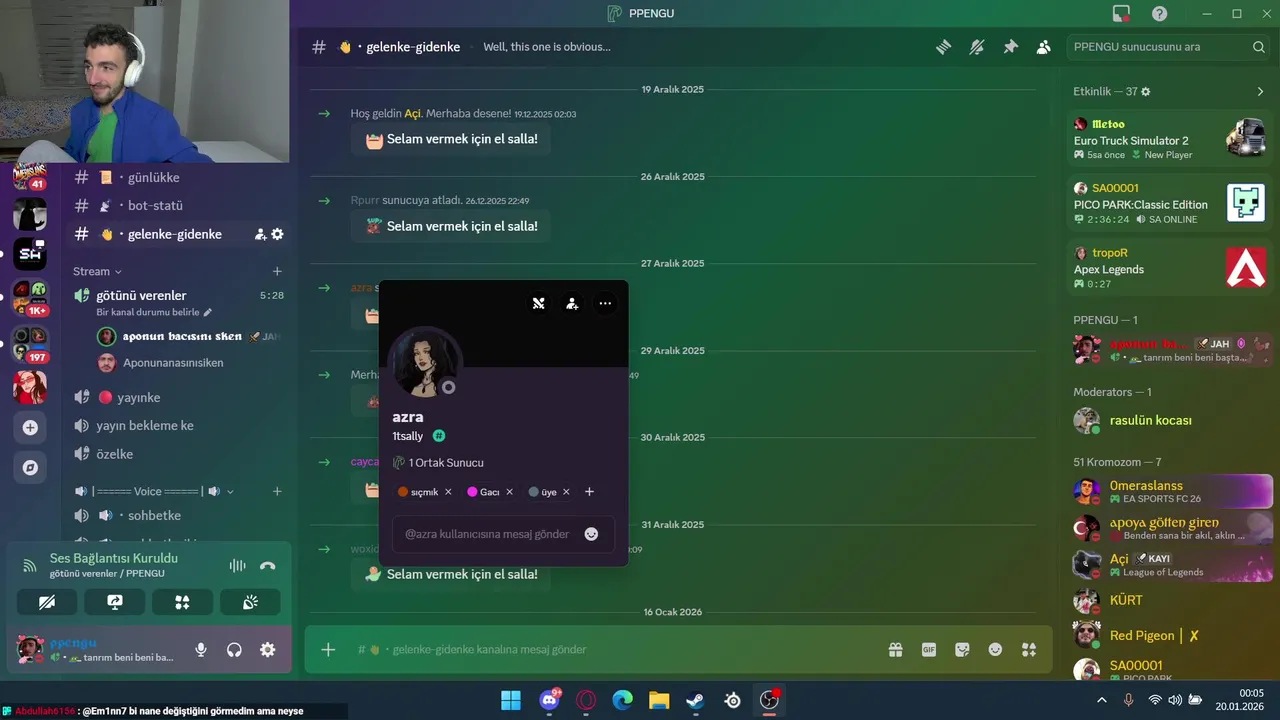Click the 1 Ortak Sunucu link
Screen dimensions: 1280x720
point(438,463)
